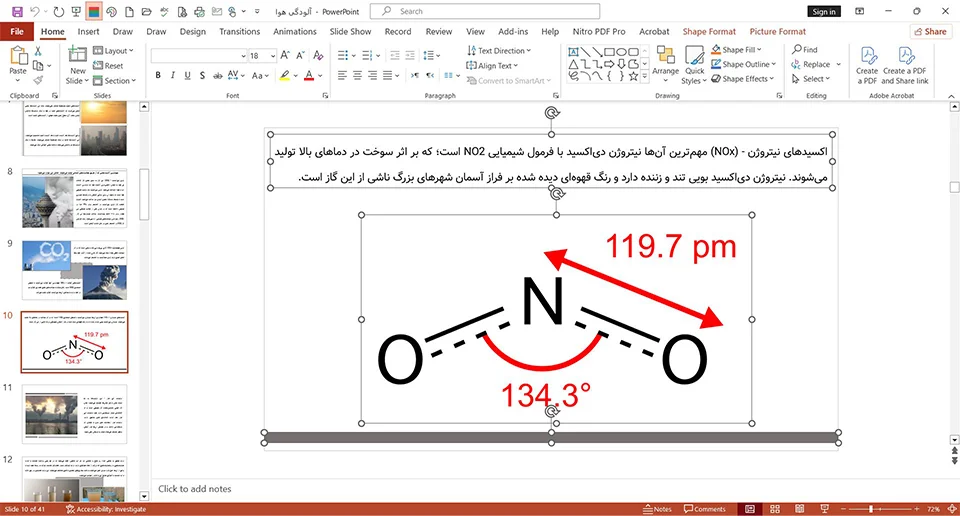Viewport: 960px width, 516px height.
Task: Expand the Layout dropdown
Action: 114,51
